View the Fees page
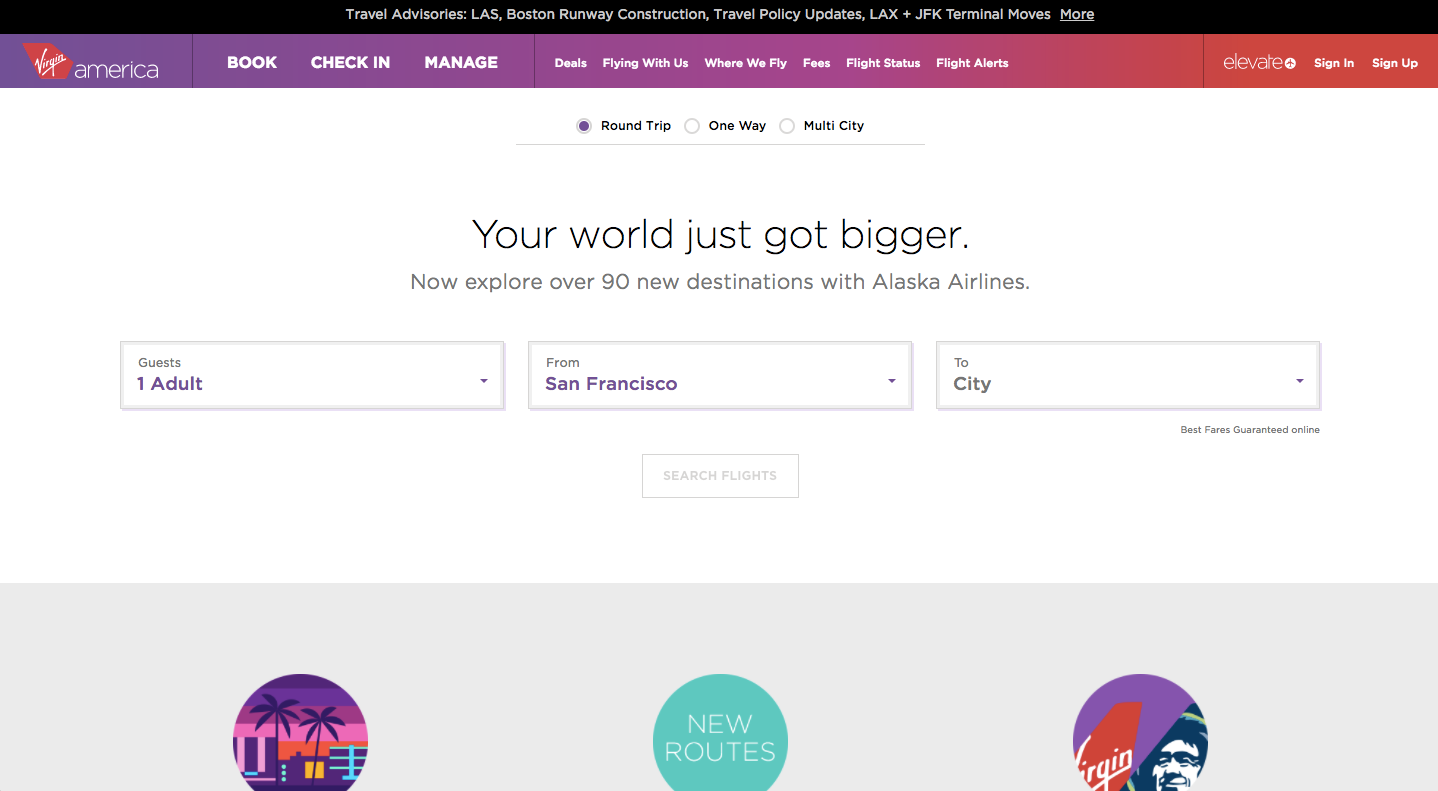 pos(817,63)
